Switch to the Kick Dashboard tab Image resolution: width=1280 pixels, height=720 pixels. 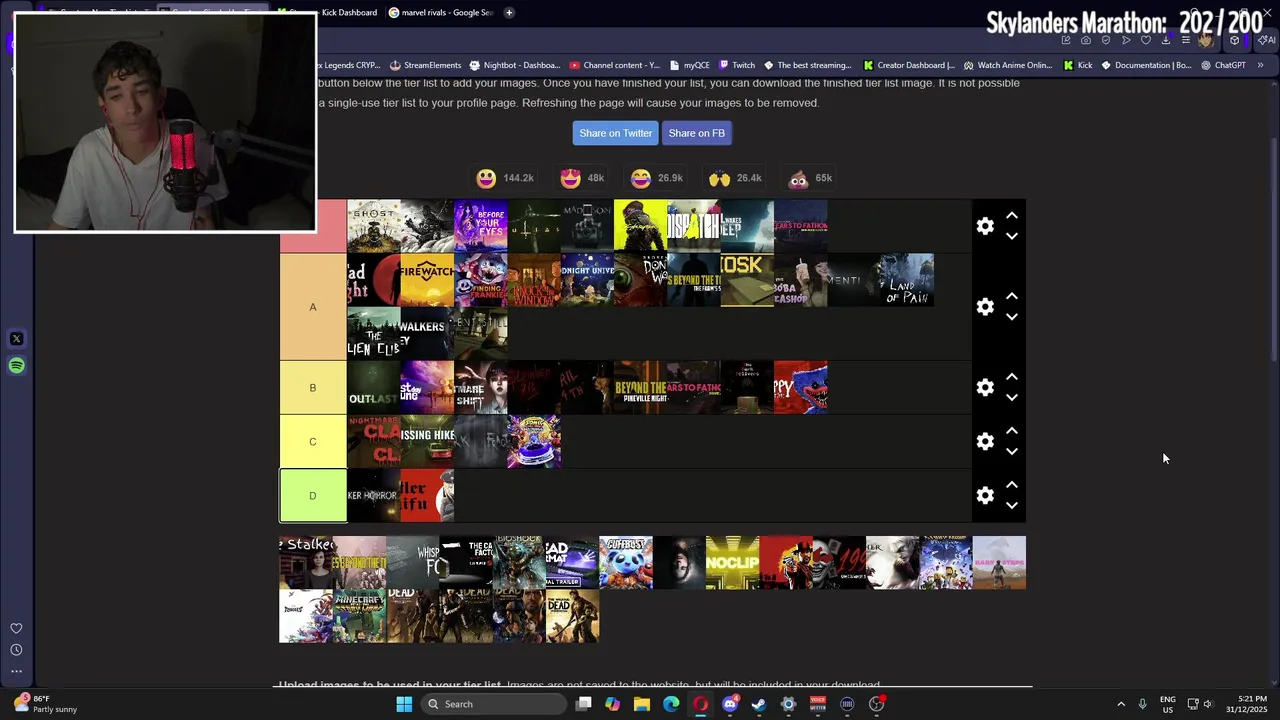pos(330,12)
